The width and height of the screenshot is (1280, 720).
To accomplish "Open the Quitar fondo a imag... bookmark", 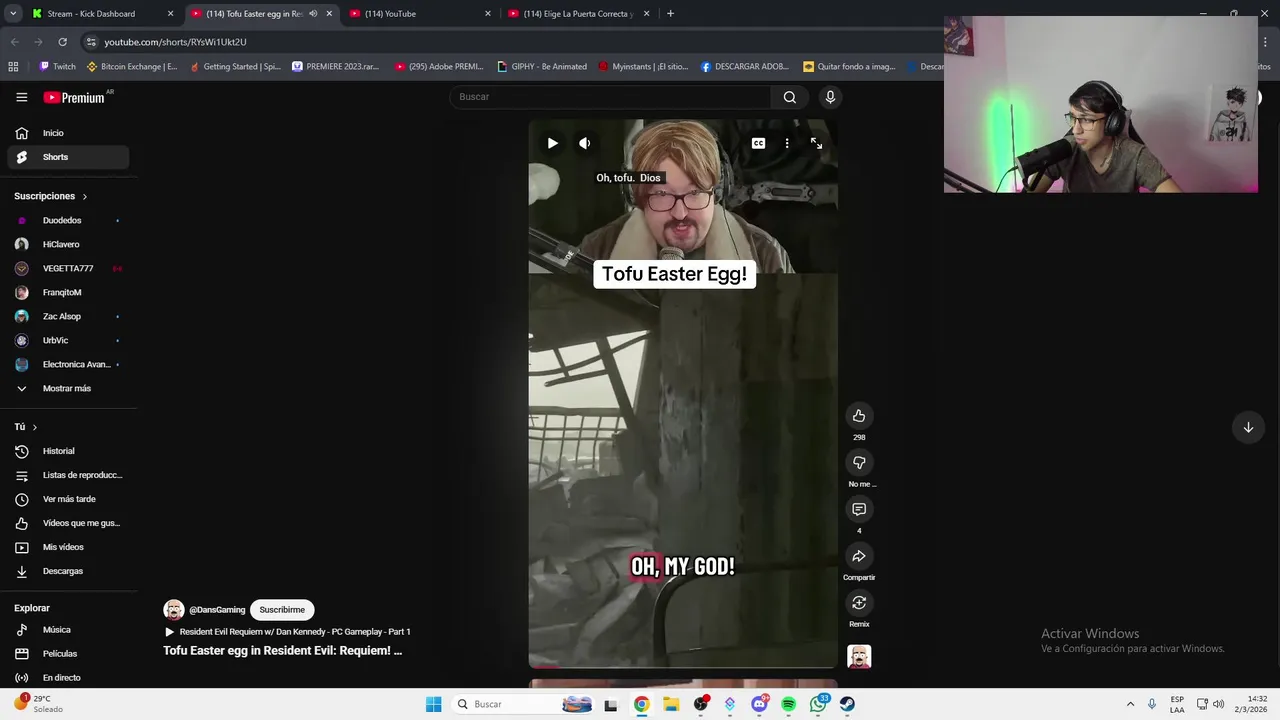I will pos(849,67).
